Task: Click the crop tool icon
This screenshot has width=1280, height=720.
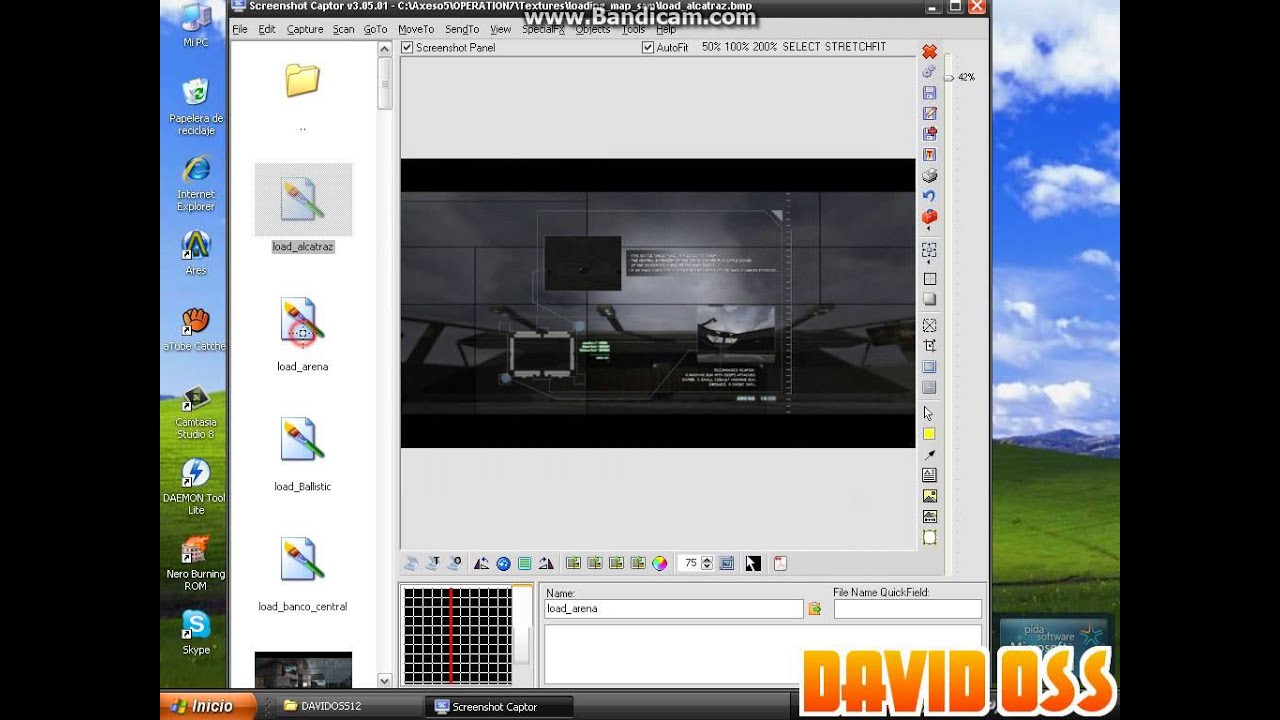Action: click(x=929, y=346)
